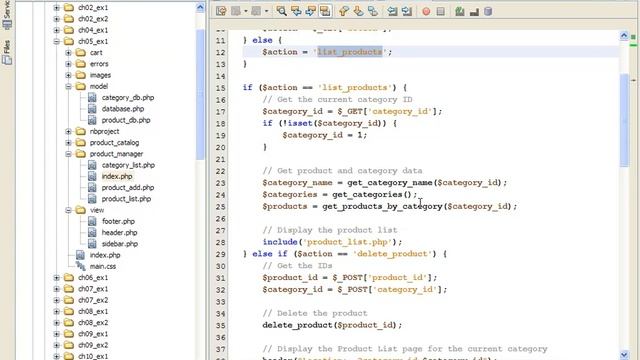The width and height of the screenshot is (640, 360).
Task: Expand the errors folder
Action: point(69,64)
